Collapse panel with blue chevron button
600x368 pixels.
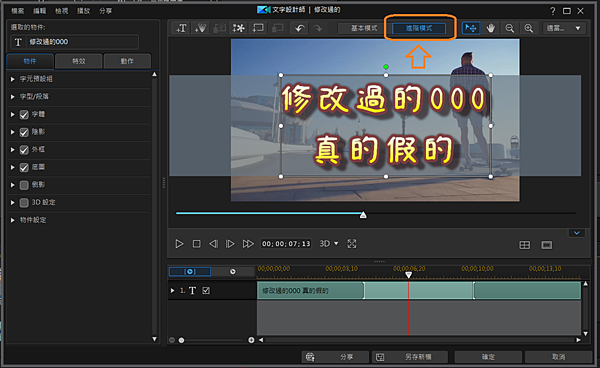tap(577, 233)
